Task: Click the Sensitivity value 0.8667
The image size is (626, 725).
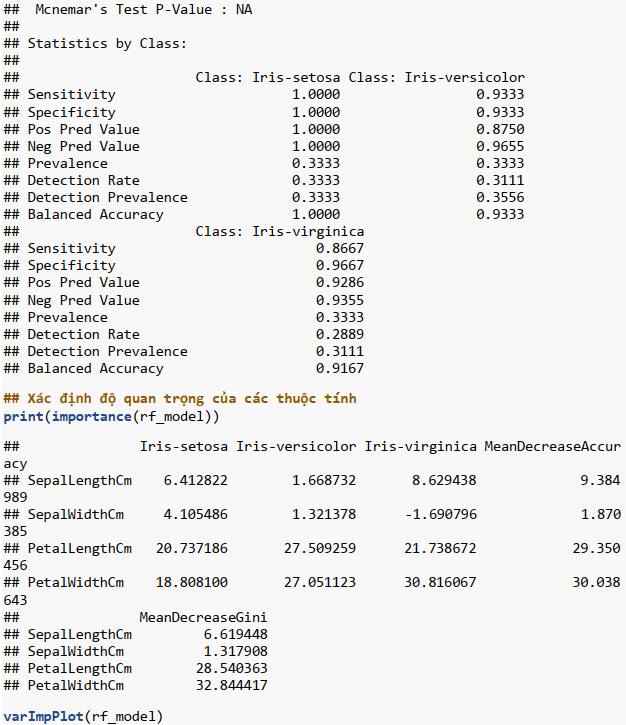Action: click(340, 248)
